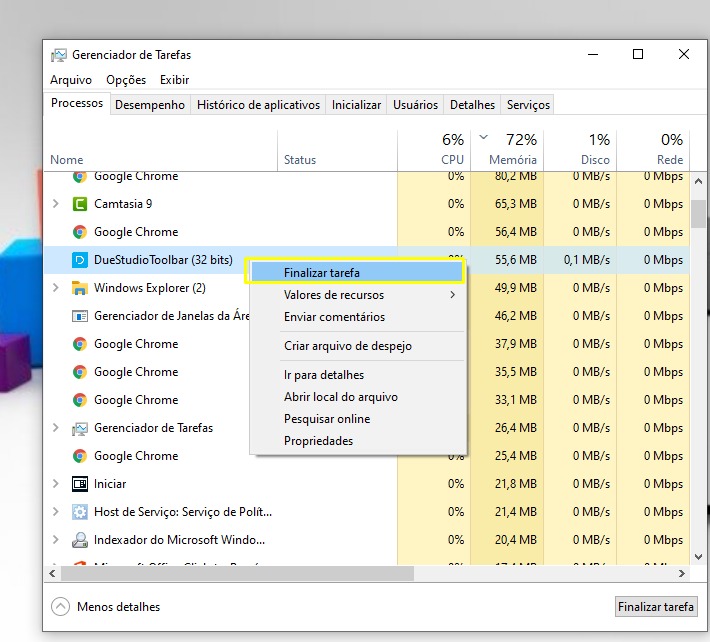Image resolution: width=710 pixels, height=642 pixels.
Task: Click horizontal scrollbar right arrow
Action: coord(681,573)
